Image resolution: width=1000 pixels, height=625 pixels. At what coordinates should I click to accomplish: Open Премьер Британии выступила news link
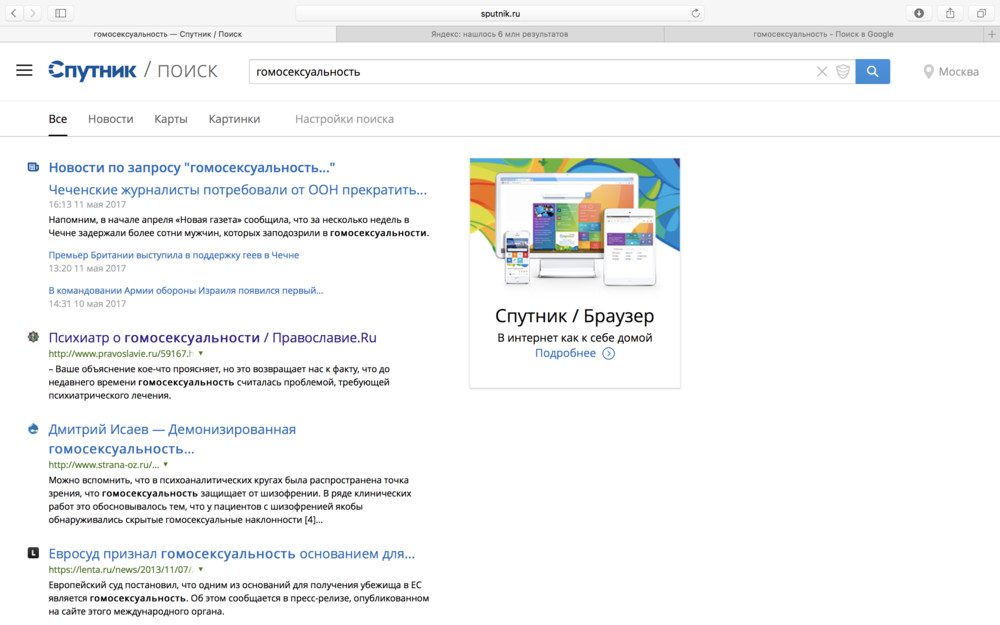point(173,255)
